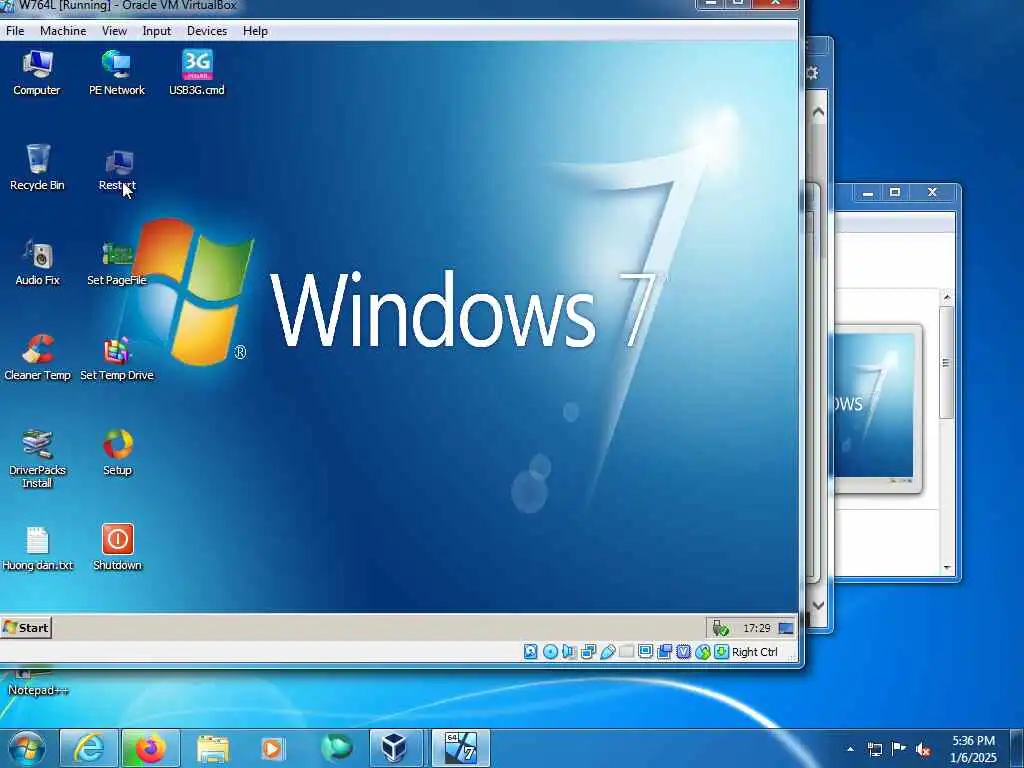
Task: Launch Internet Explorer from the host taskbar
Action: click(x=89, y=748)
